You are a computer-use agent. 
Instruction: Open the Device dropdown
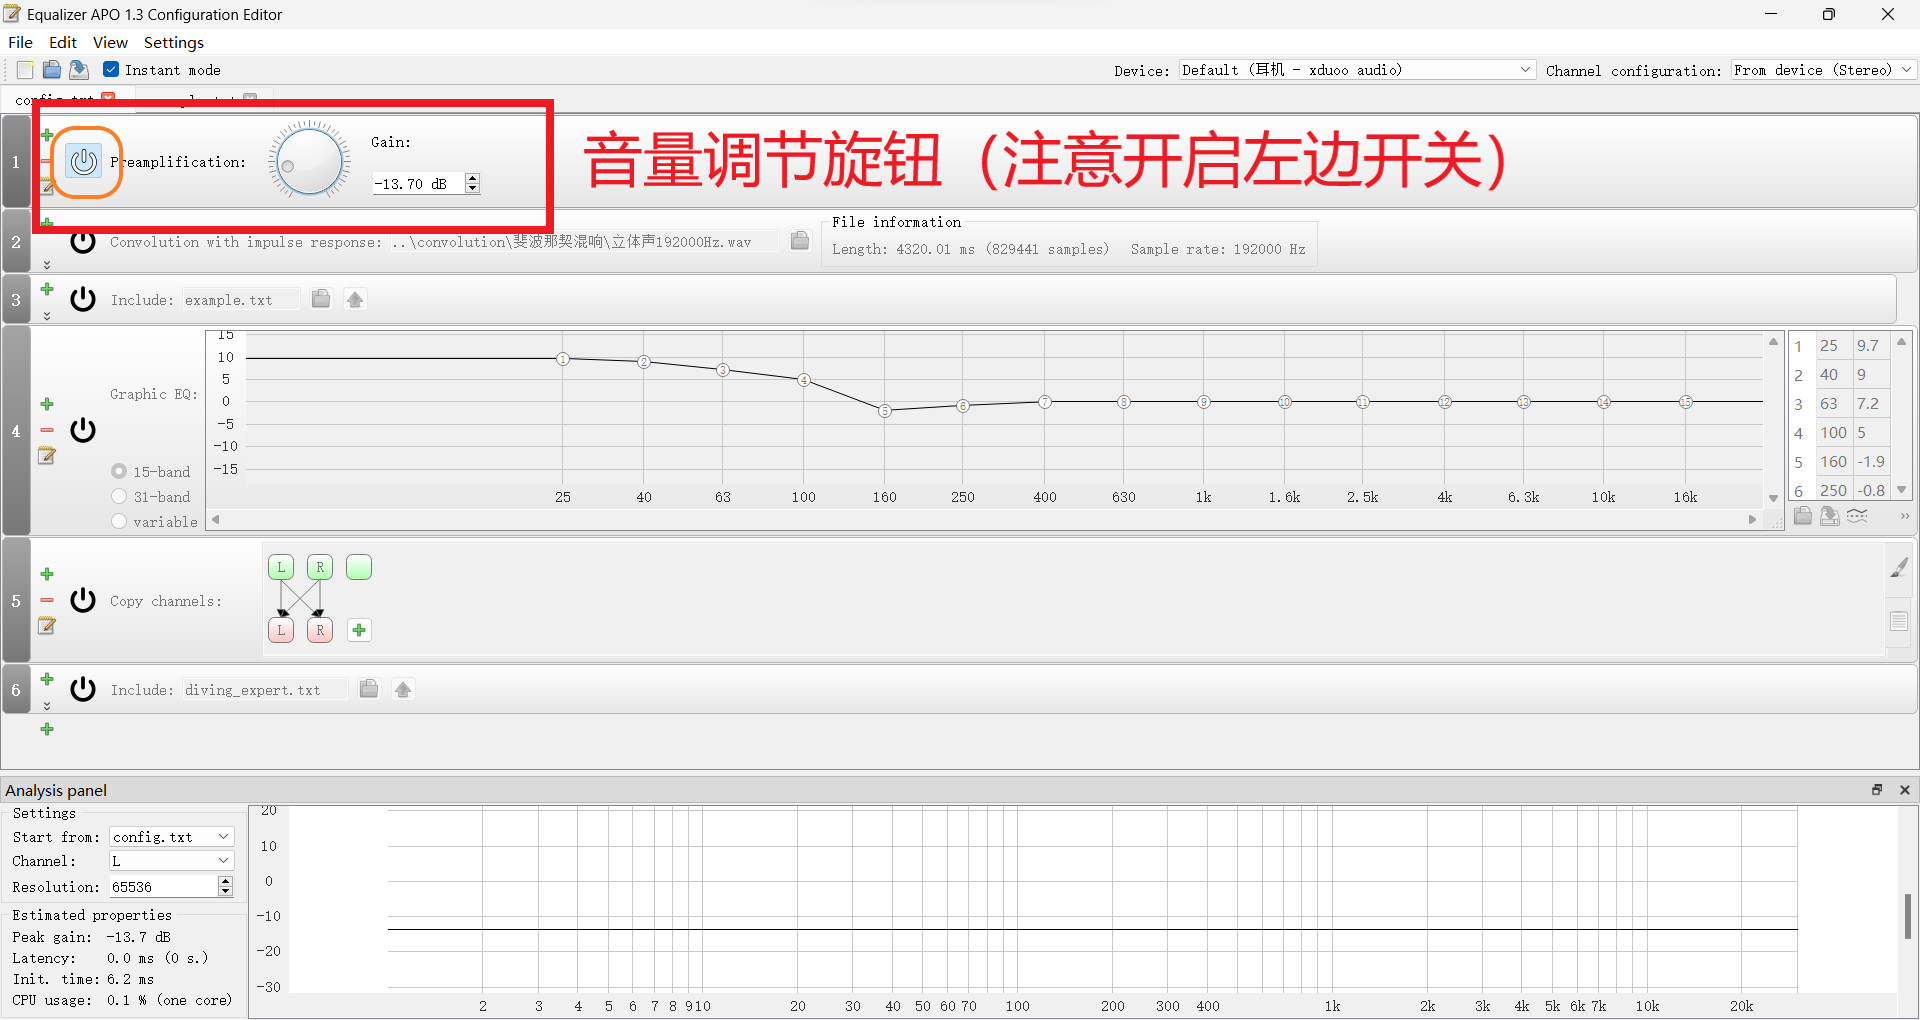(1524, 69)
